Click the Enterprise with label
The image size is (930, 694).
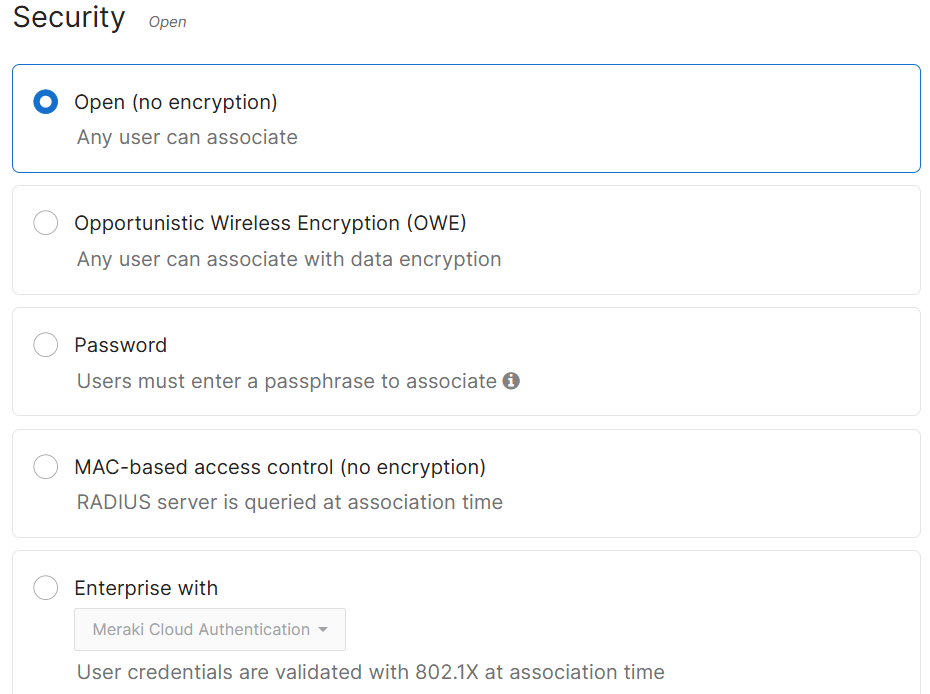coord(146,588)
